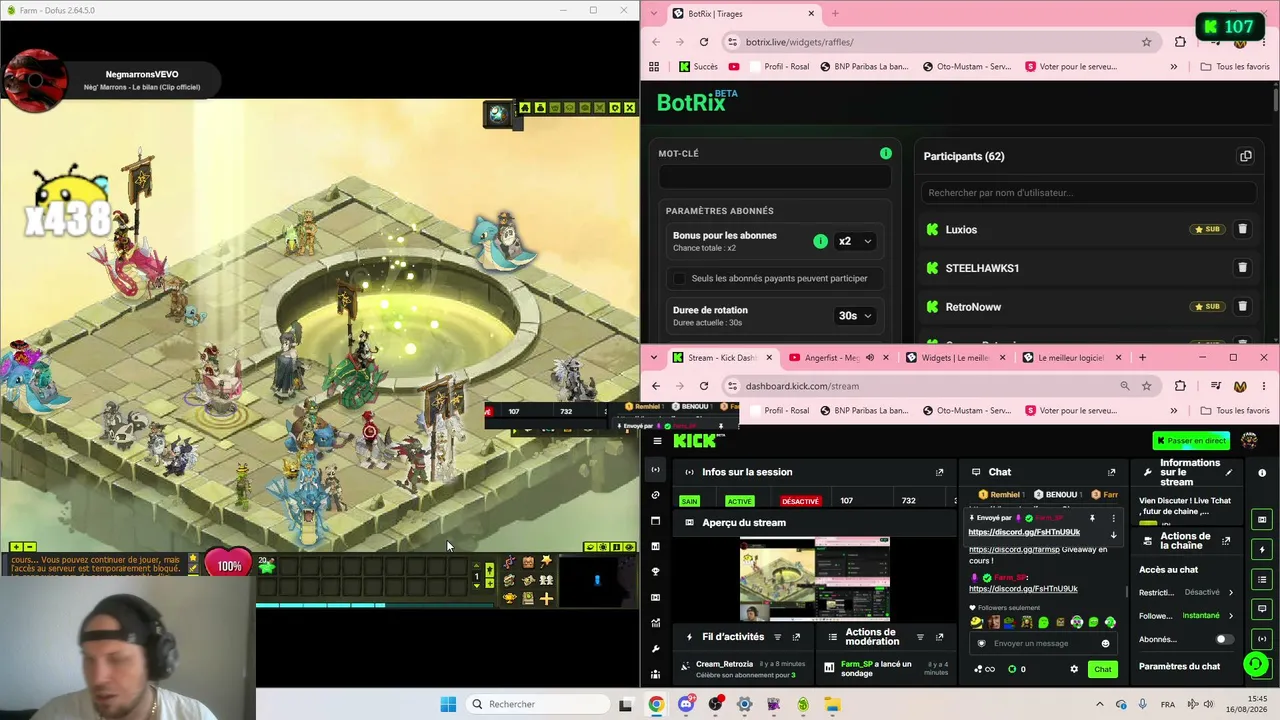
Task: Toggle the Abonnés chat access switch
Action: (1223, 639)
